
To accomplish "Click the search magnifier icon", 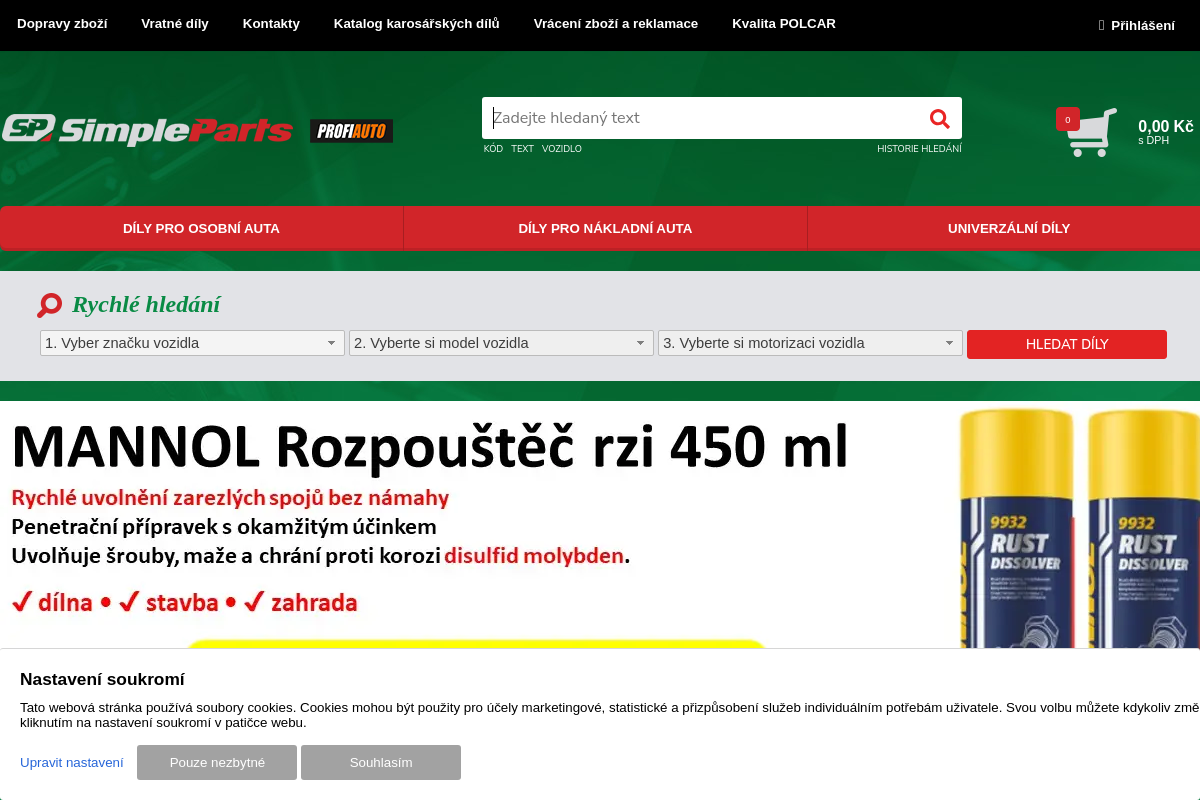I will tap(939, 118).
